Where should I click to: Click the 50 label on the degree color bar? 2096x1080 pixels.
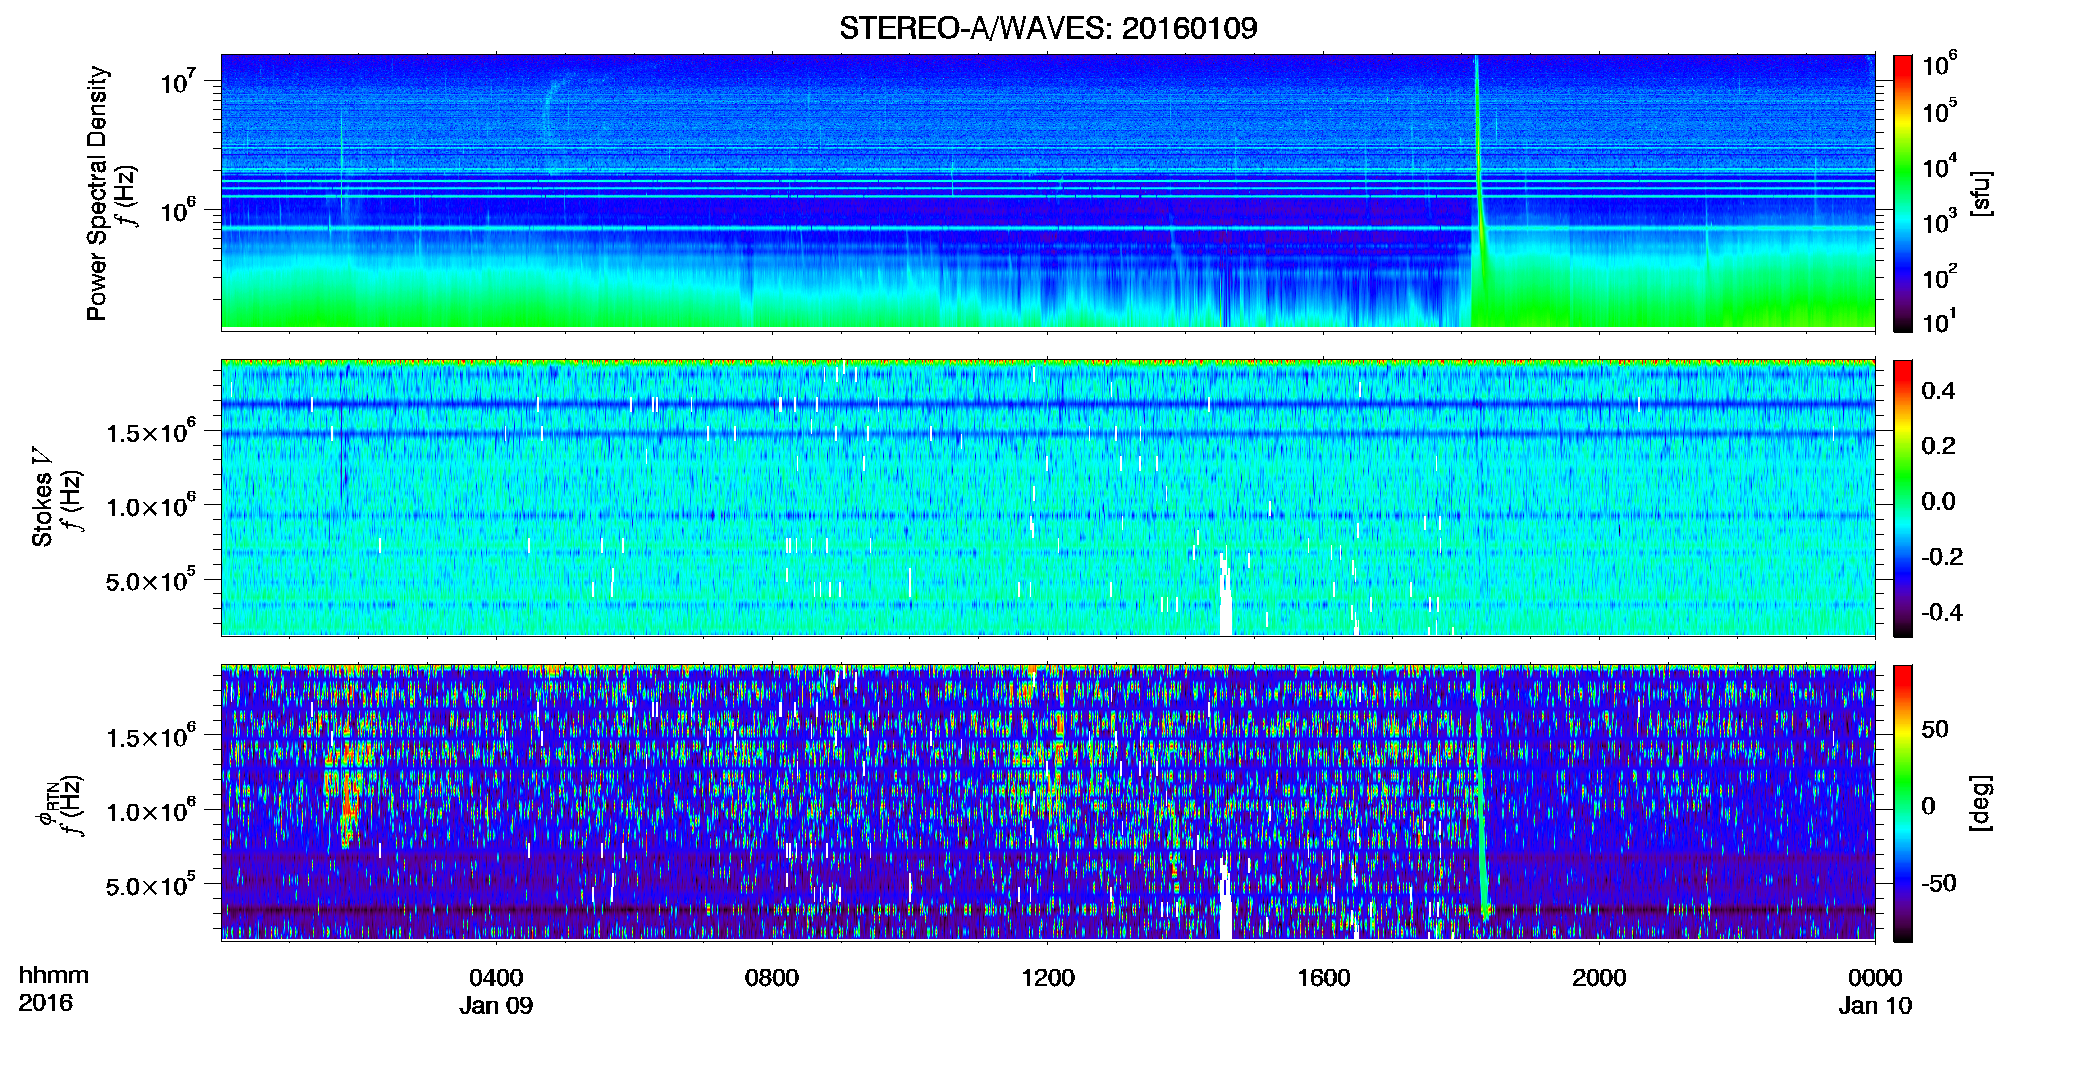click(1935, 729)
